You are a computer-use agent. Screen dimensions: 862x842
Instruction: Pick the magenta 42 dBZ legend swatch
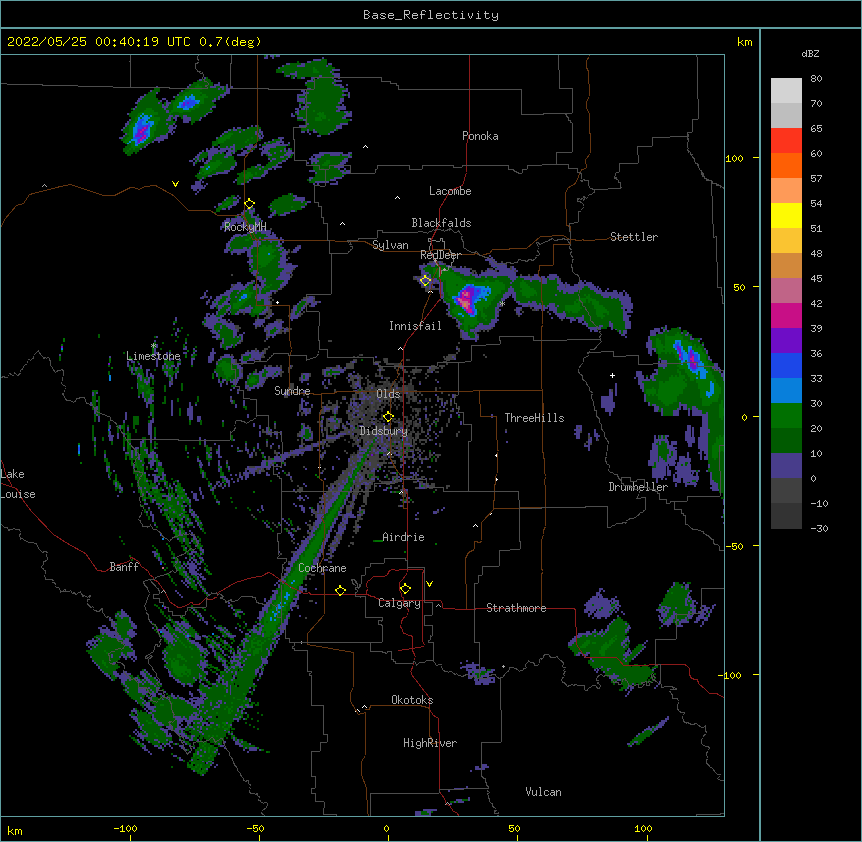[x=786, y=315]
